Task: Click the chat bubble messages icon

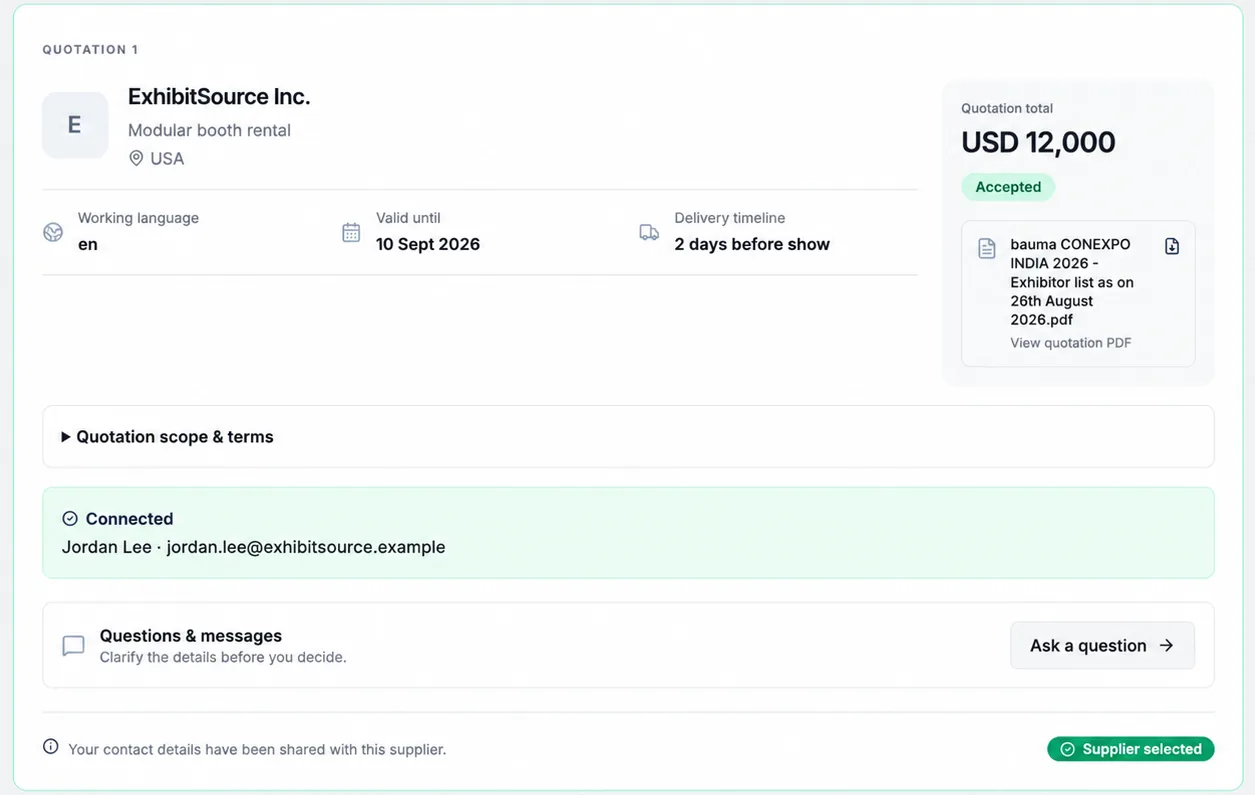Action: 73,646
